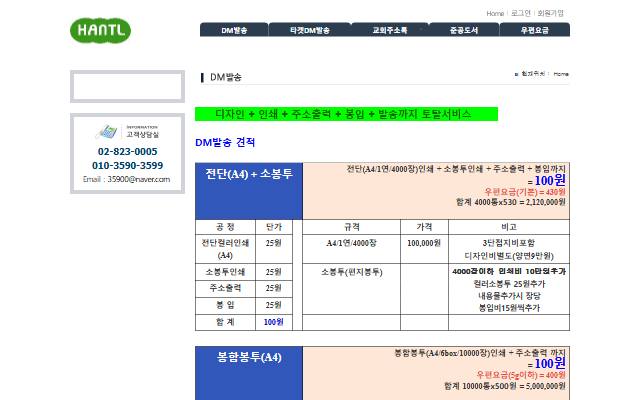The image size is (640, 400).
Task: Click phone number 010-3590-3599
Action: click(127, 165)
